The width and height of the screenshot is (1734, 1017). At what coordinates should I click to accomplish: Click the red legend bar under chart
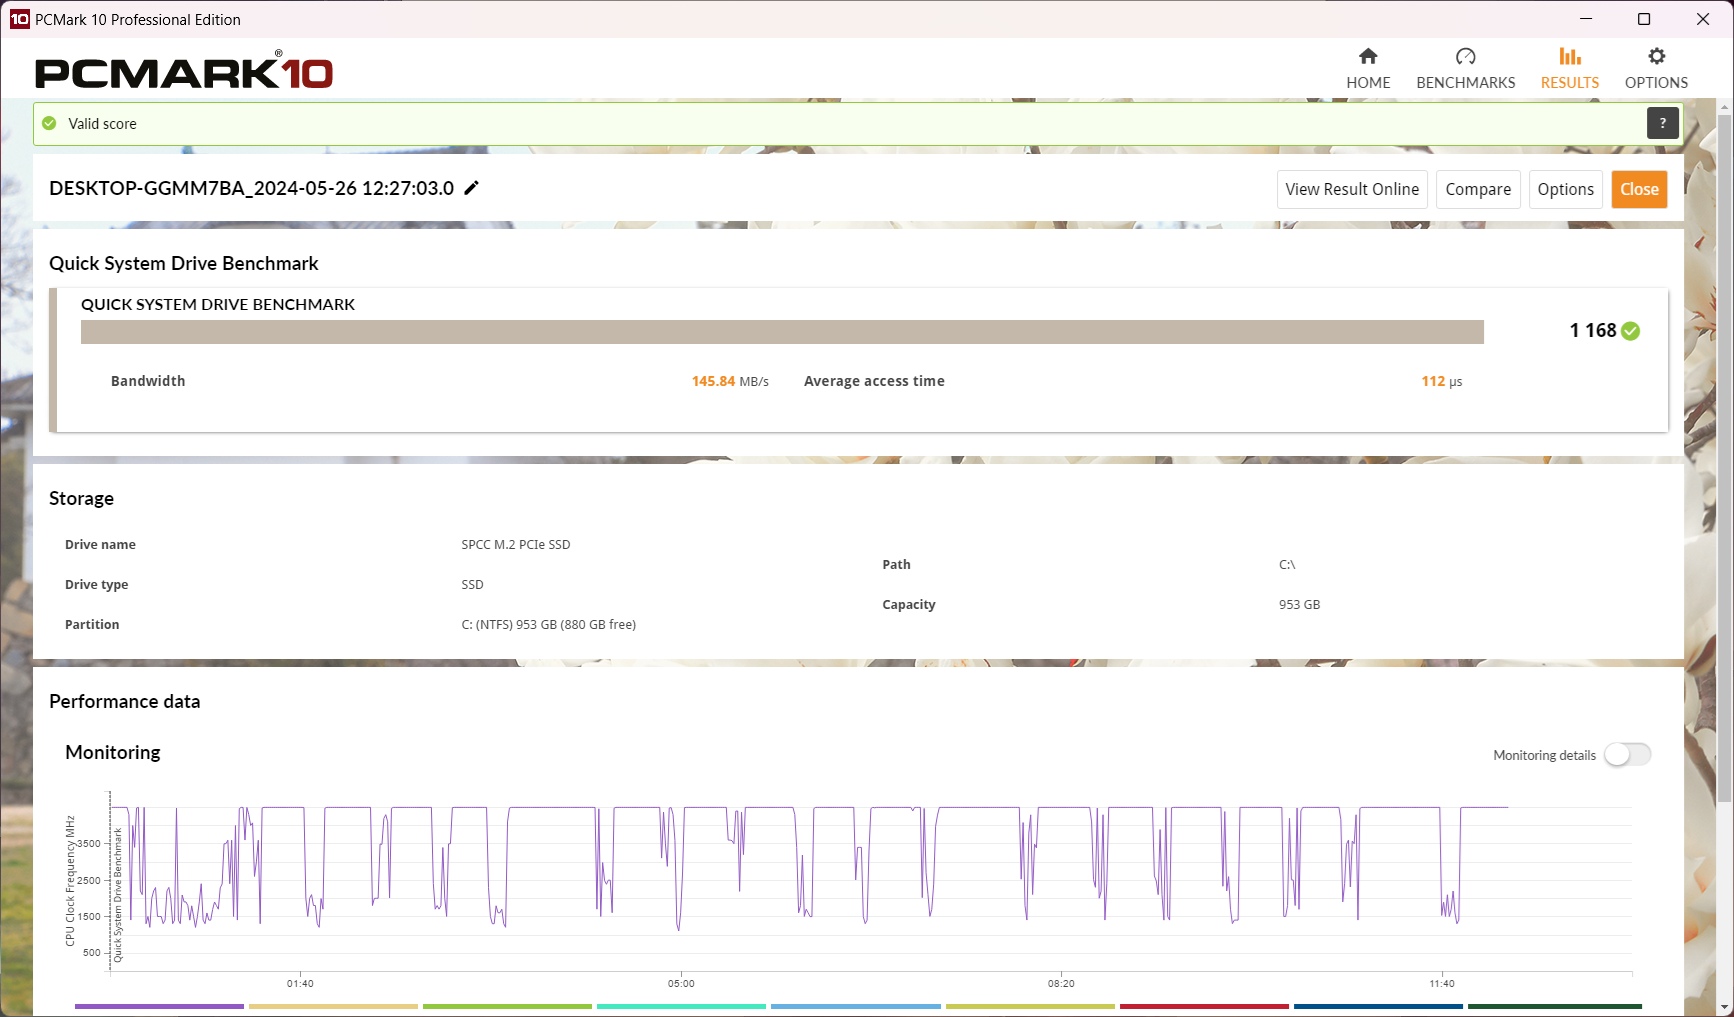coord(1204,1006)
